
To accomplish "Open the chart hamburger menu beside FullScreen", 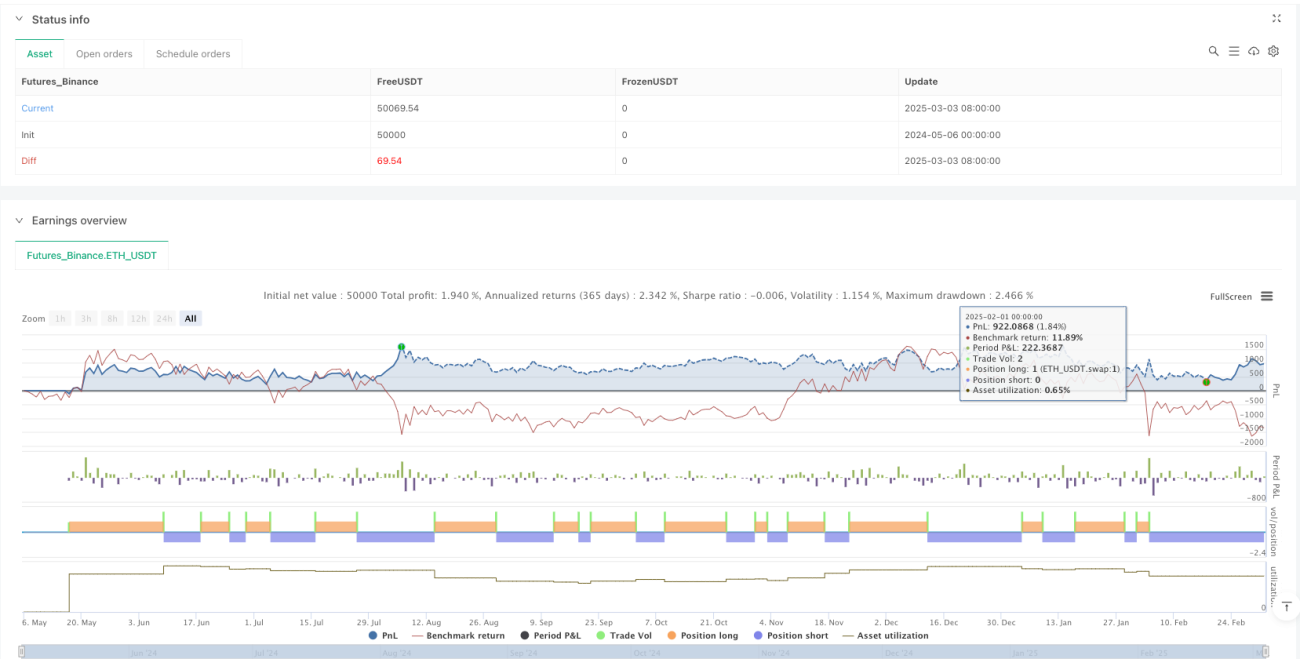I will point(1266,296).
